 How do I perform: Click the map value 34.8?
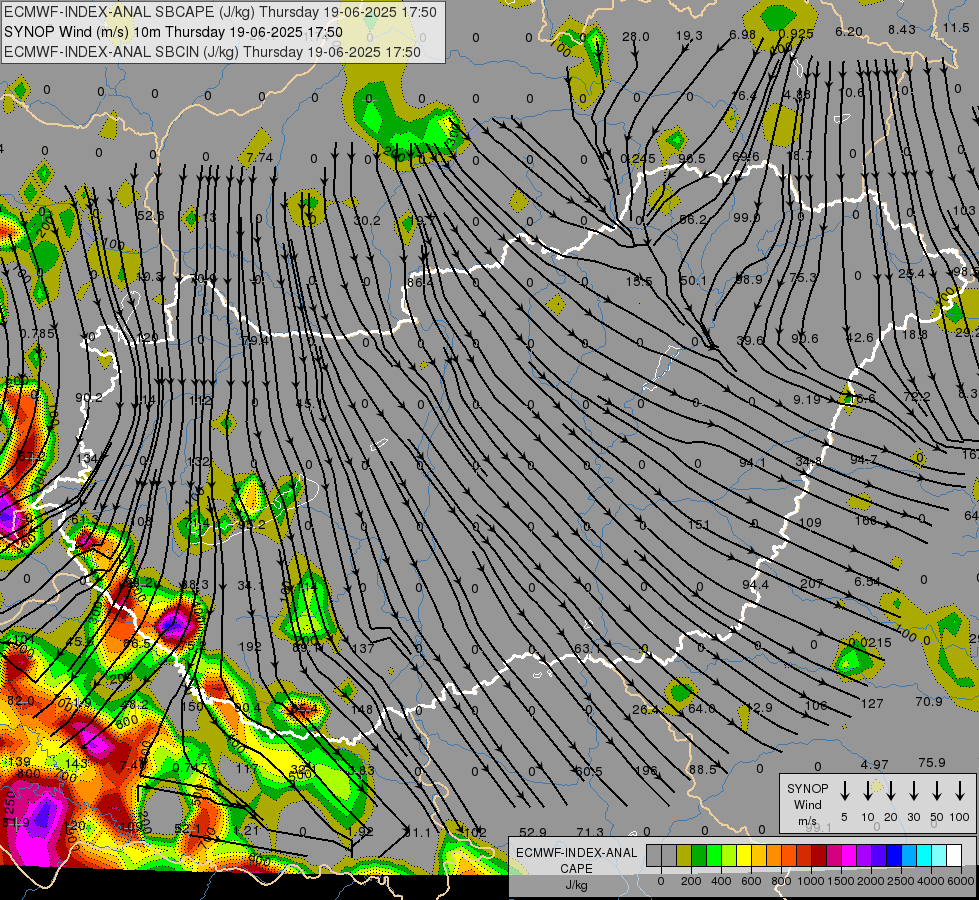[x=809, y=461]
